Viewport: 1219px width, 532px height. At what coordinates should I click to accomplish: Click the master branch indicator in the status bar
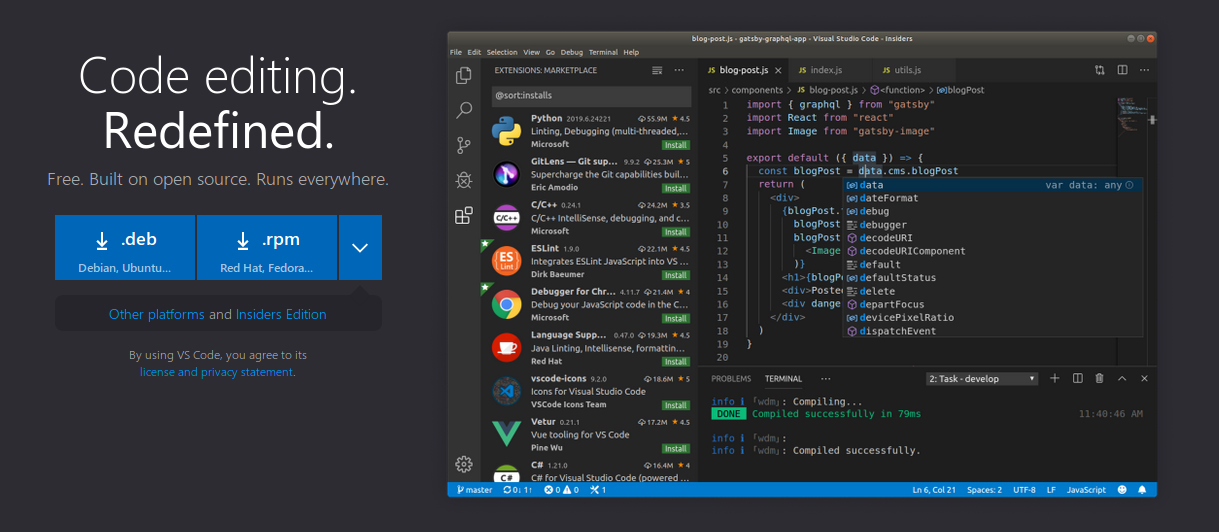pos(475,490)
